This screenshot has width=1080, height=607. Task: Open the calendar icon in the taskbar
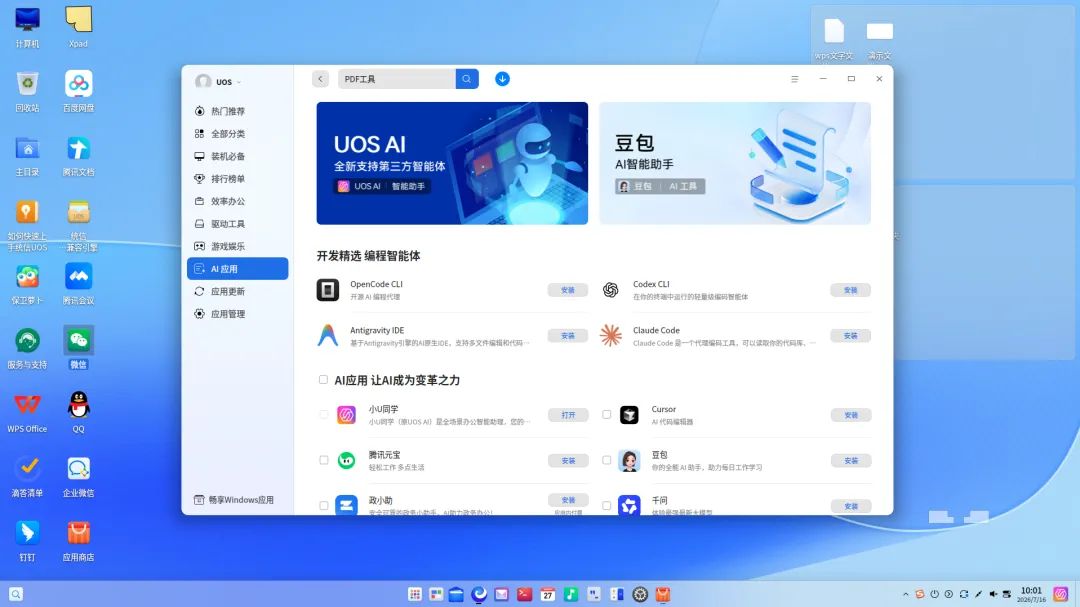click(548, 594)
